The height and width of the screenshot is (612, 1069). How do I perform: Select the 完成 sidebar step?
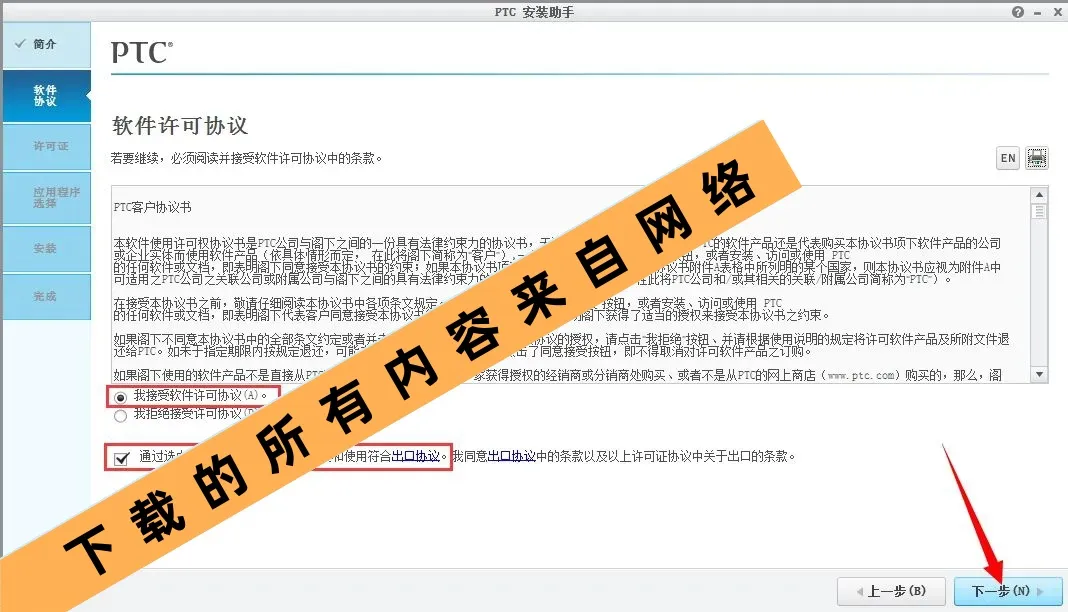coord(46,296)
